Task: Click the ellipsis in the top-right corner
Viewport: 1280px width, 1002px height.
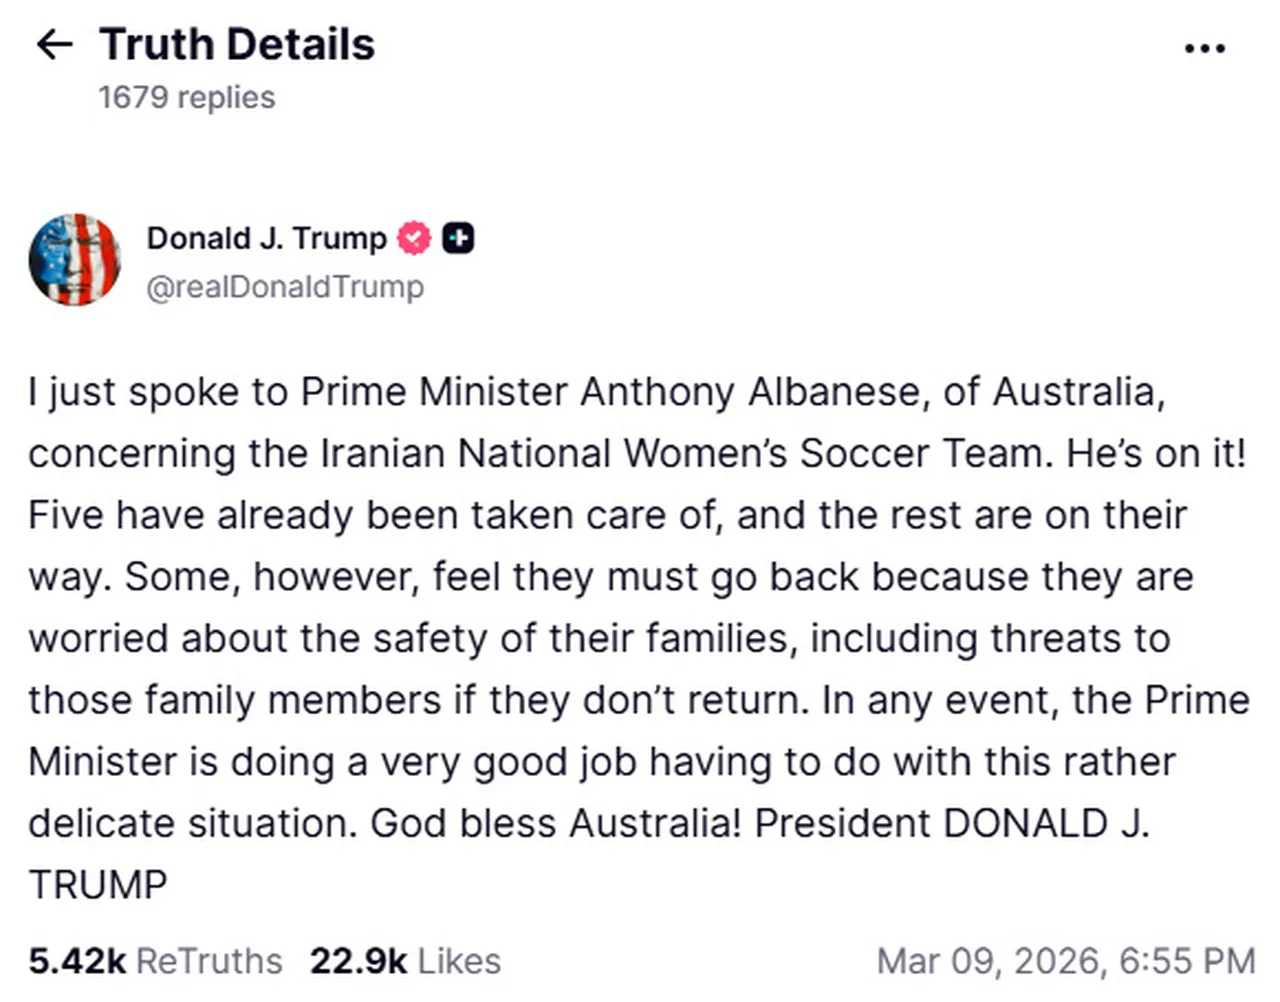Action: pos(1205,47)
